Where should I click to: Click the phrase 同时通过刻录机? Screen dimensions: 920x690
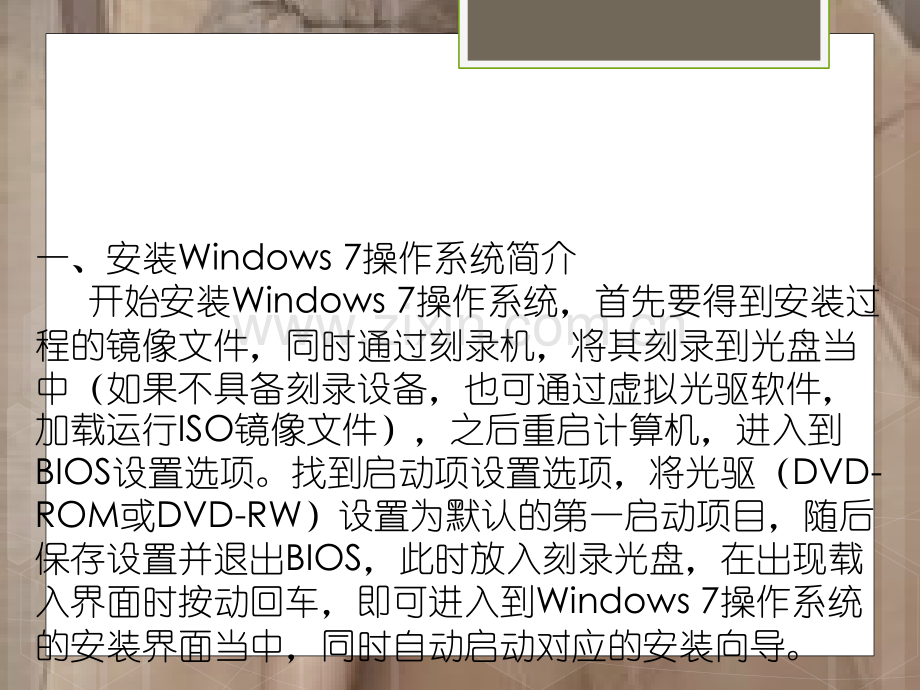409,344
